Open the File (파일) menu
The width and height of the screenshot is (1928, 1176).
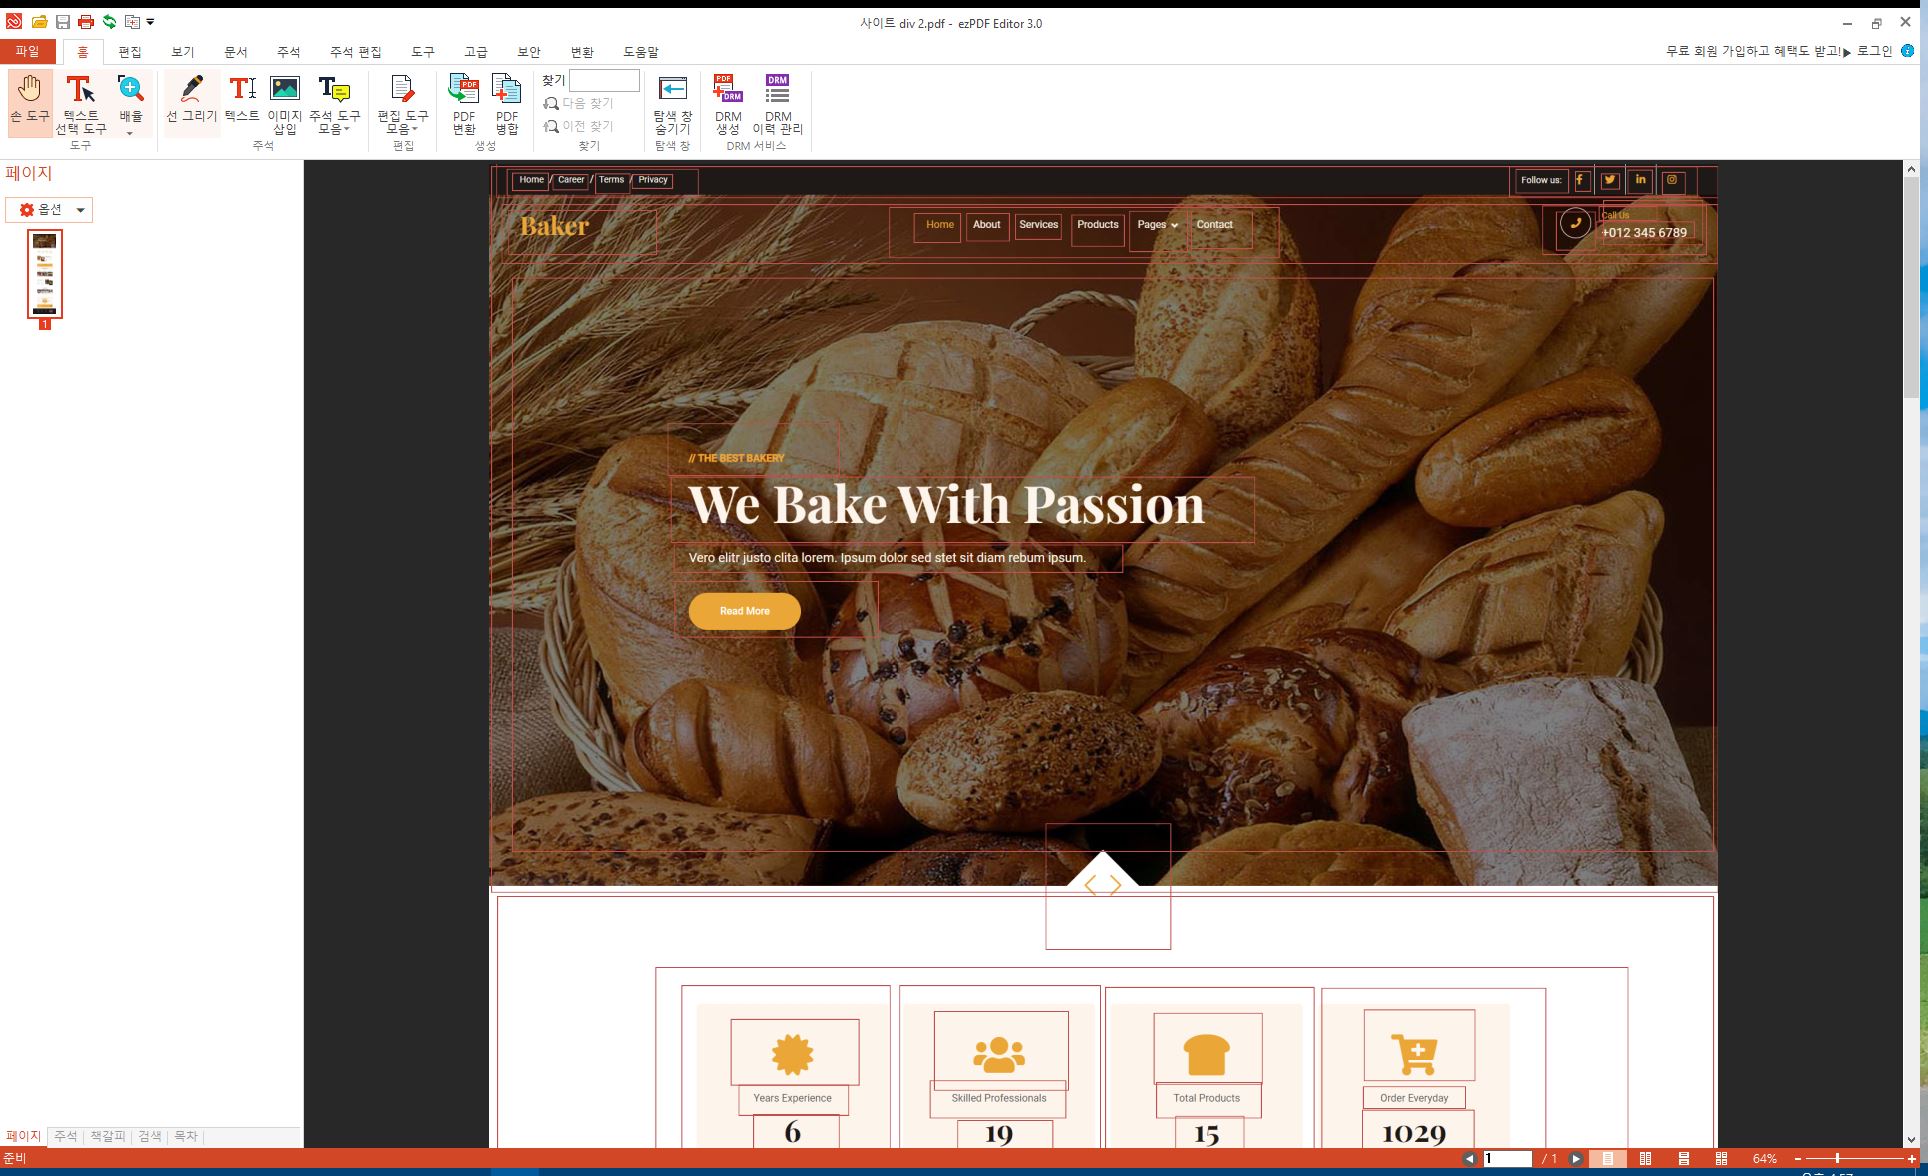(27, 52)
